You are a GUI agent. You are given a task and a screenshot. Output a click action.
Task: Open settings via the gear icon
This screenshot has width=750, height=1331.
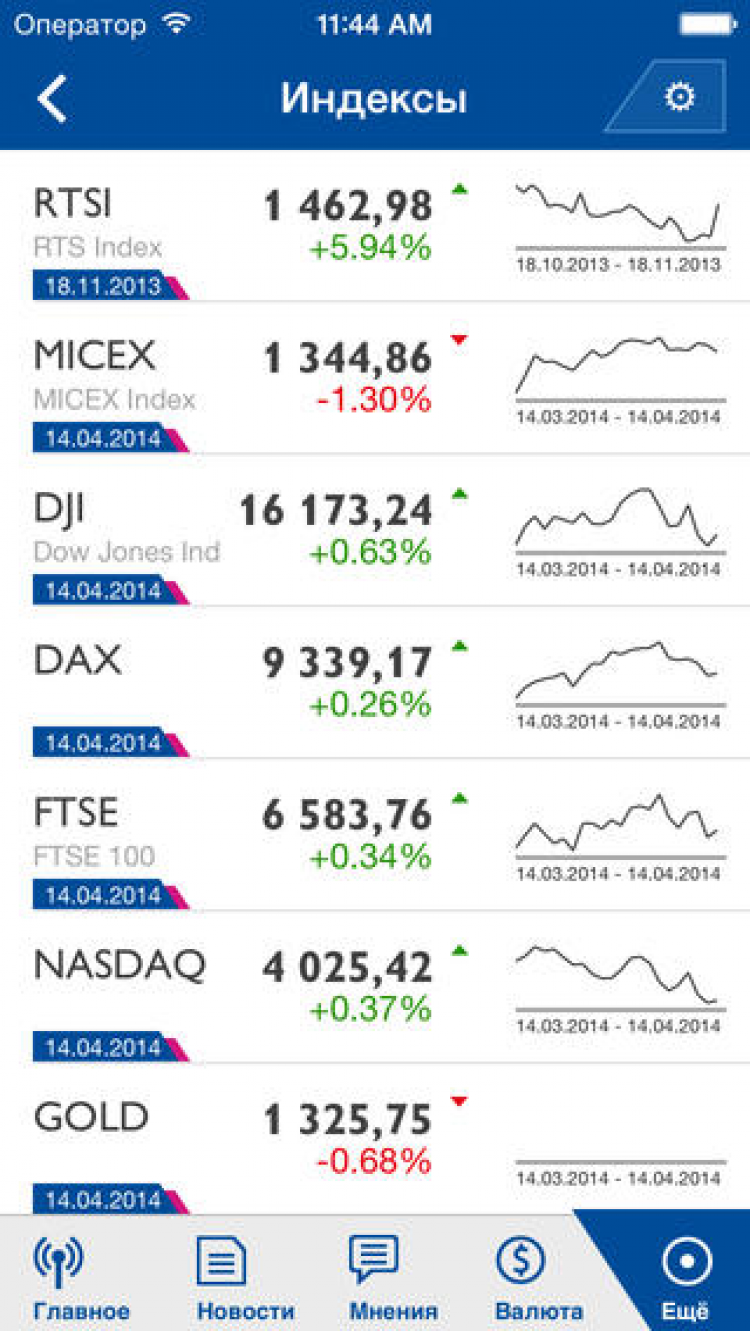click(x=679, y=97)
